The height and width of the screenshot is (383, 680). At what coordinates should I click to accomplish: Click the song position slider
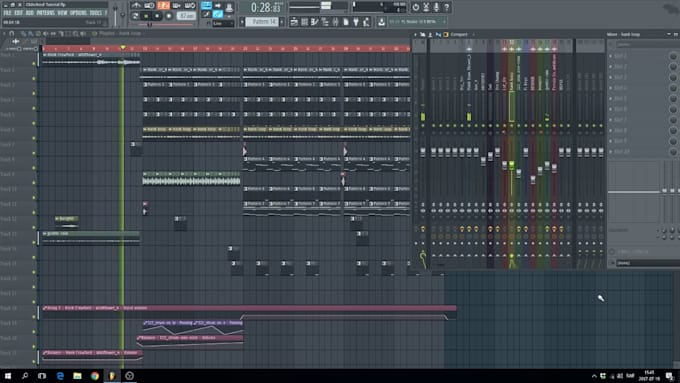[165, 24]
